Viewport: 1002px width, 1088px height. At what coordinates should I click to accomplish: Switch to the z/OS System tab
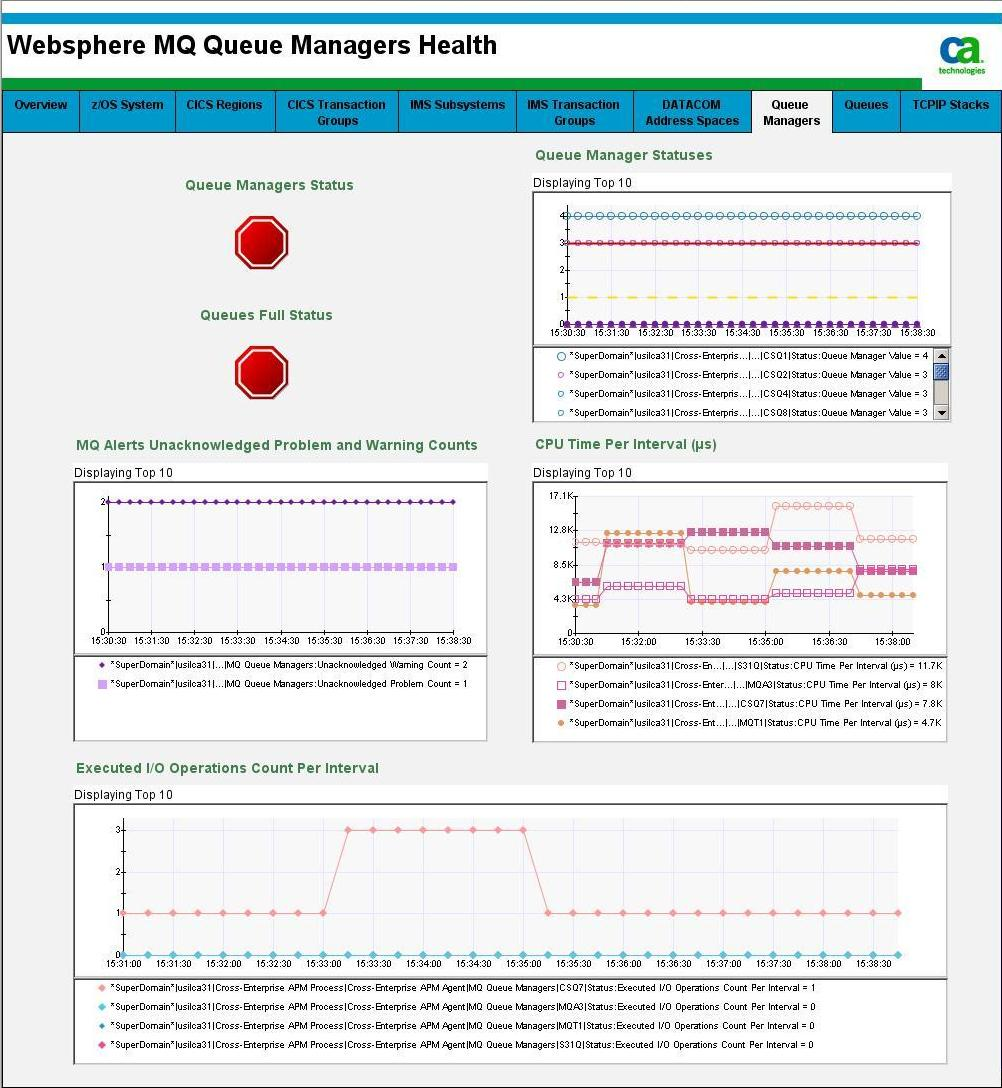pos(127,111)
